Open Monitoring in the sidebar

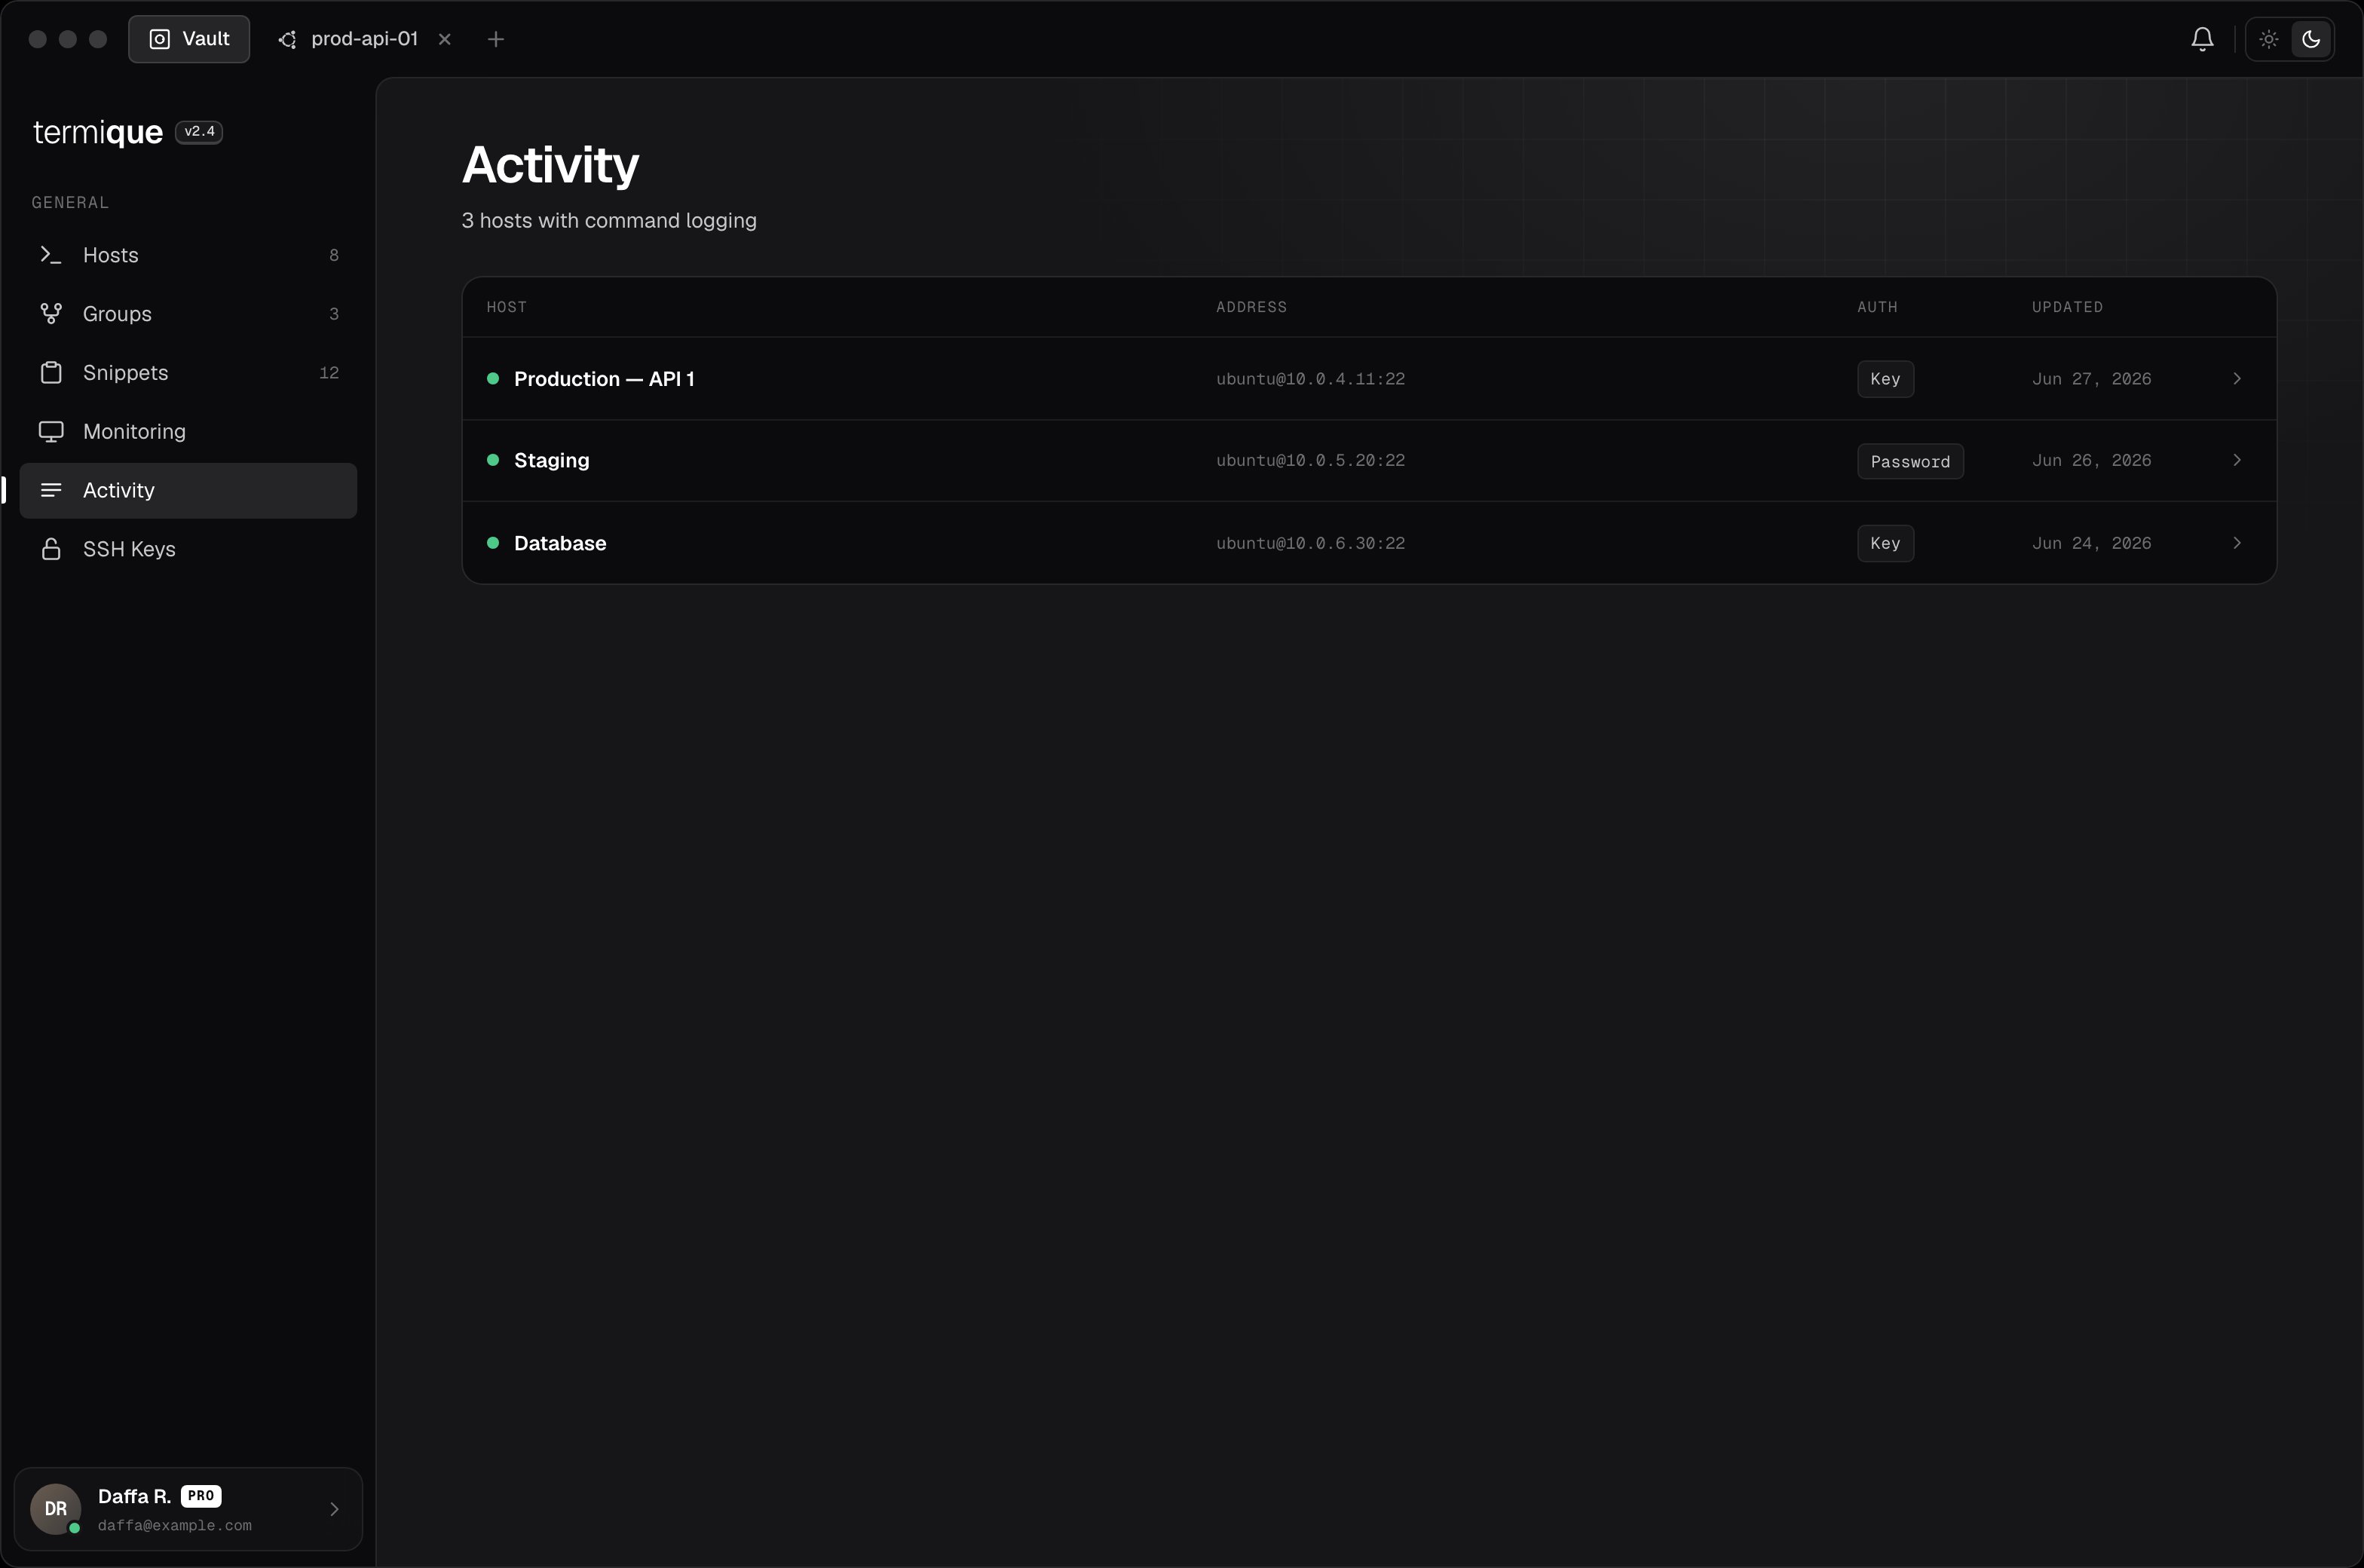click(188, 432)
